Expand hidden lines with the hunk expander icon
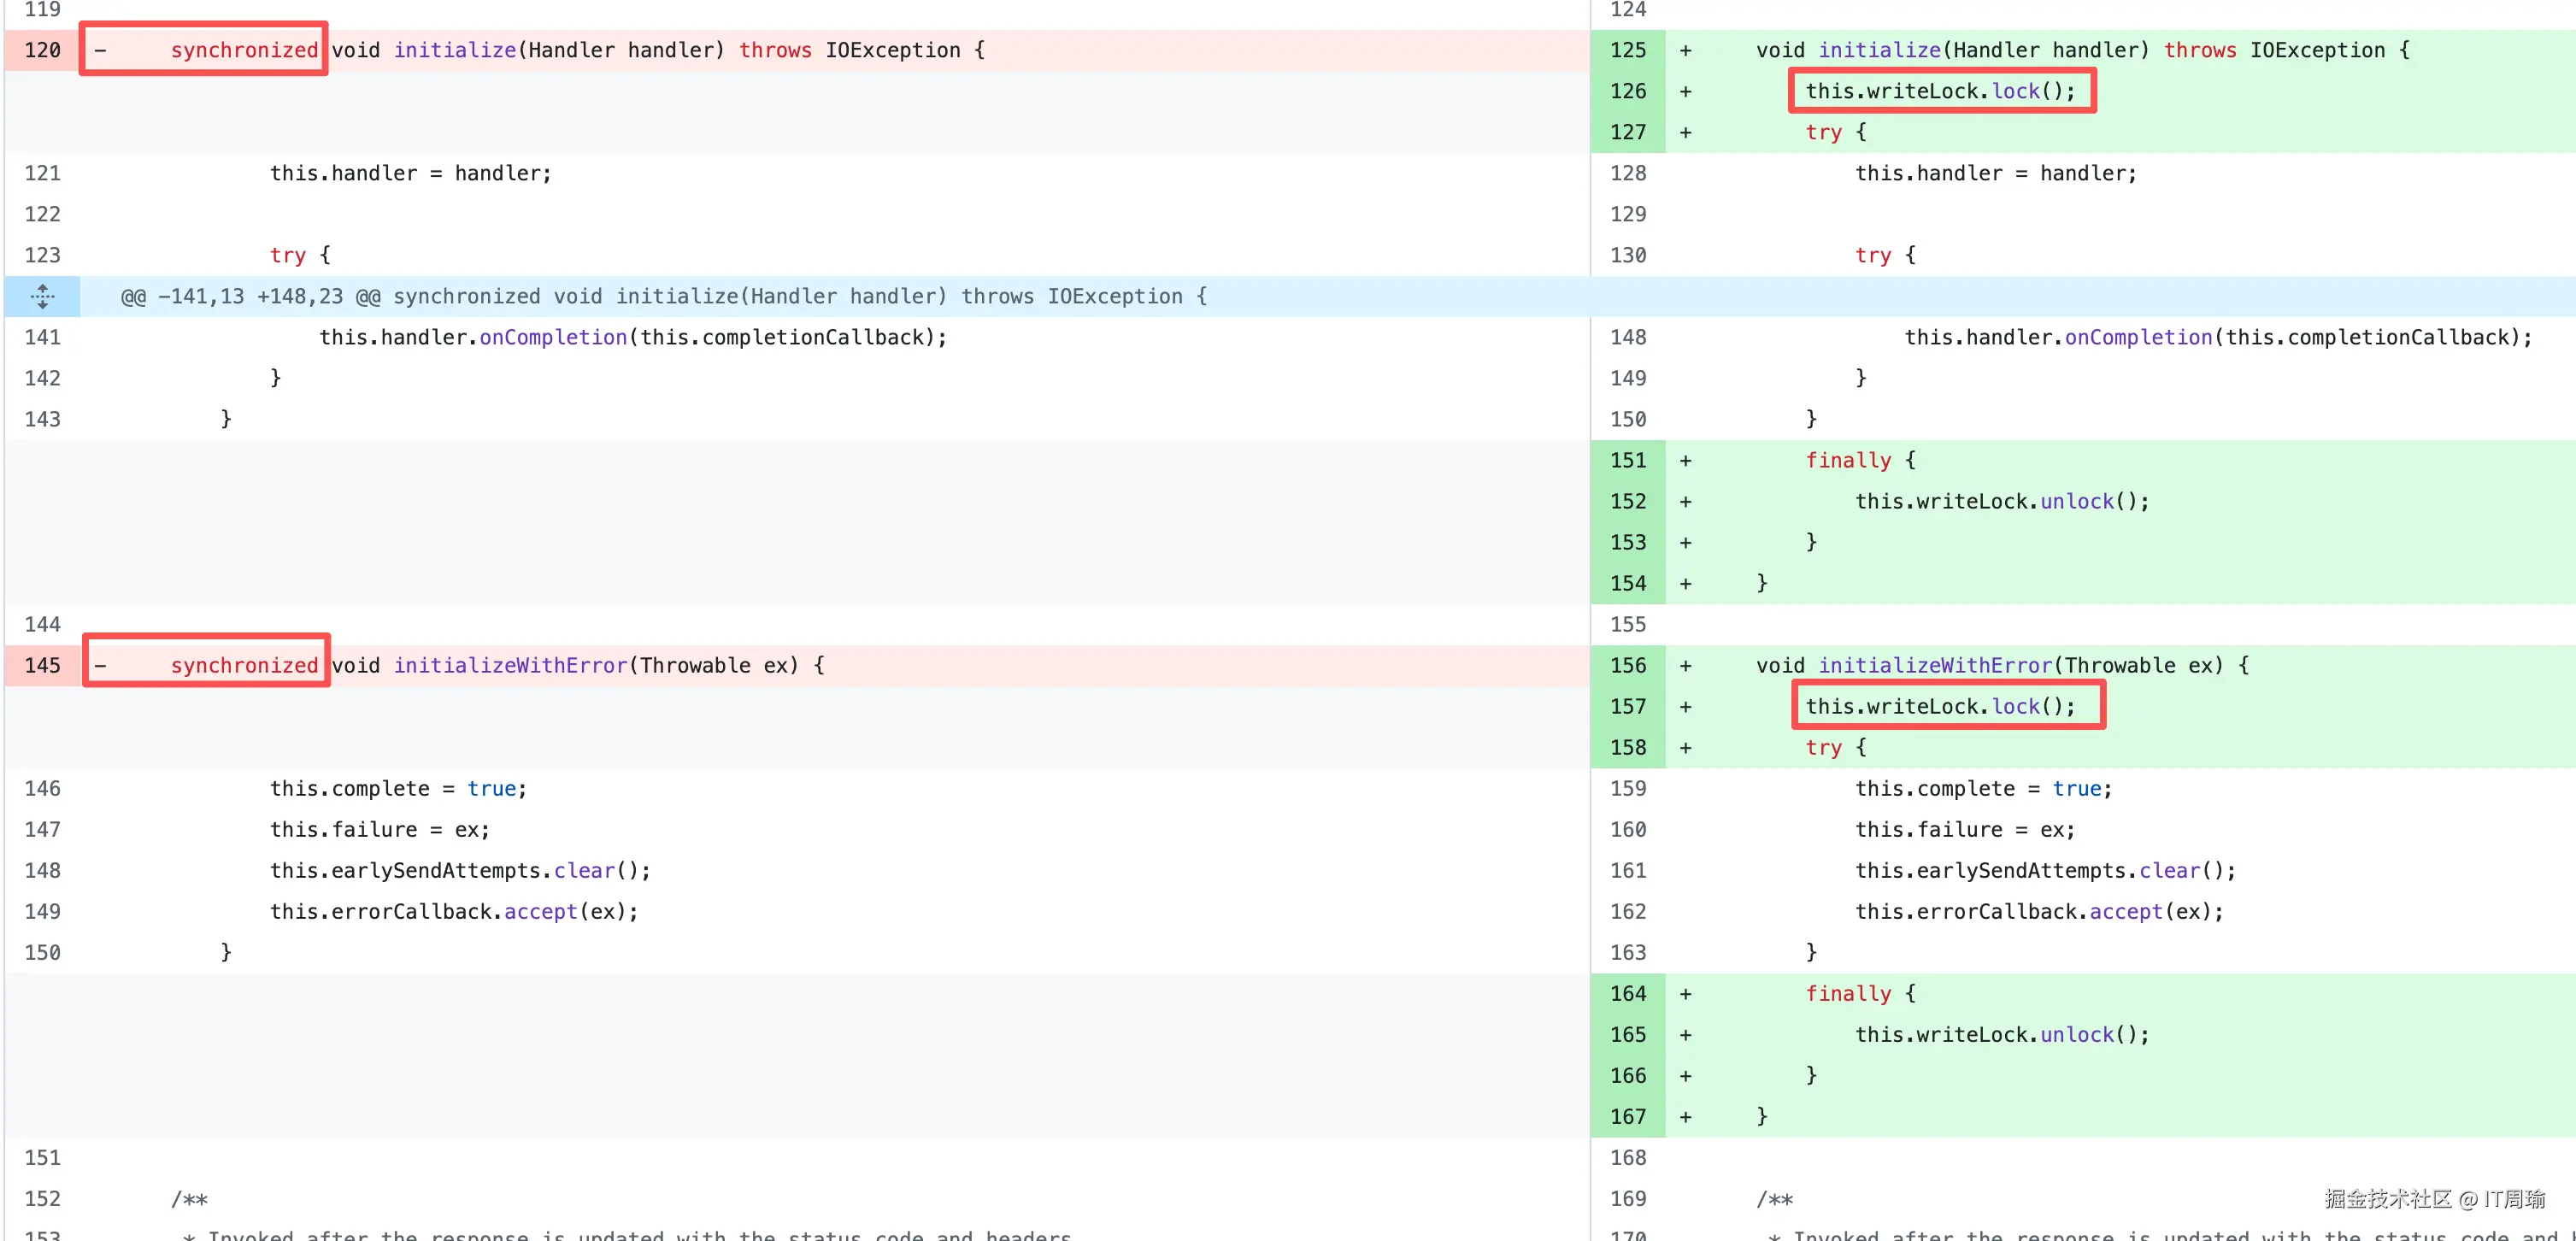Image resolution: width=2576 pixels, height=1241 pixels. (x=42, y=296)
